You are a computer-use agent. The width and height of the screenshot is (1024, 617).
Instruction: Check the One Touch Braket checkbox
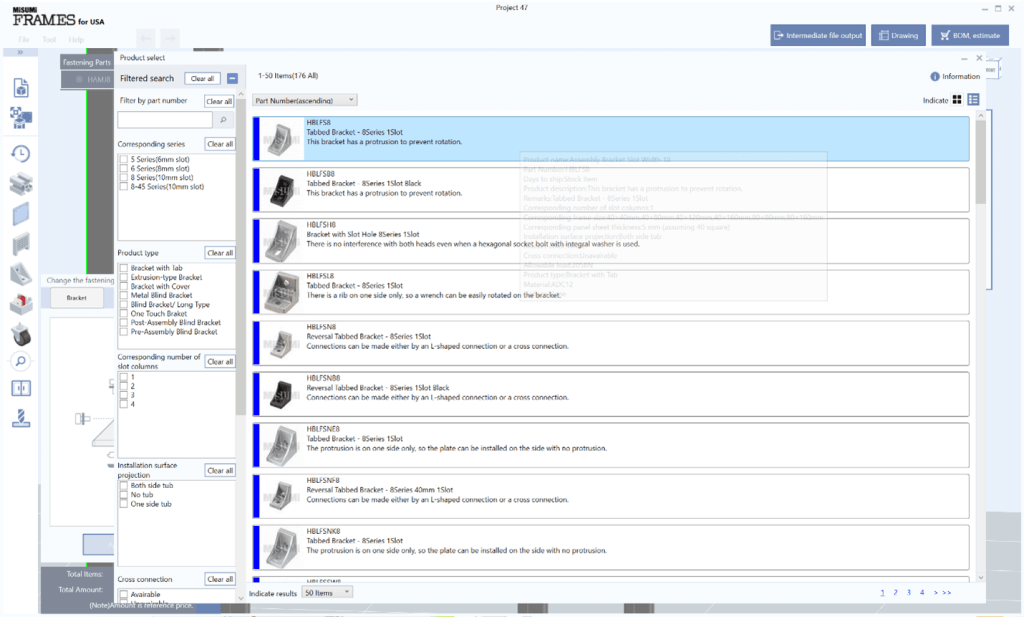point(123,313)
